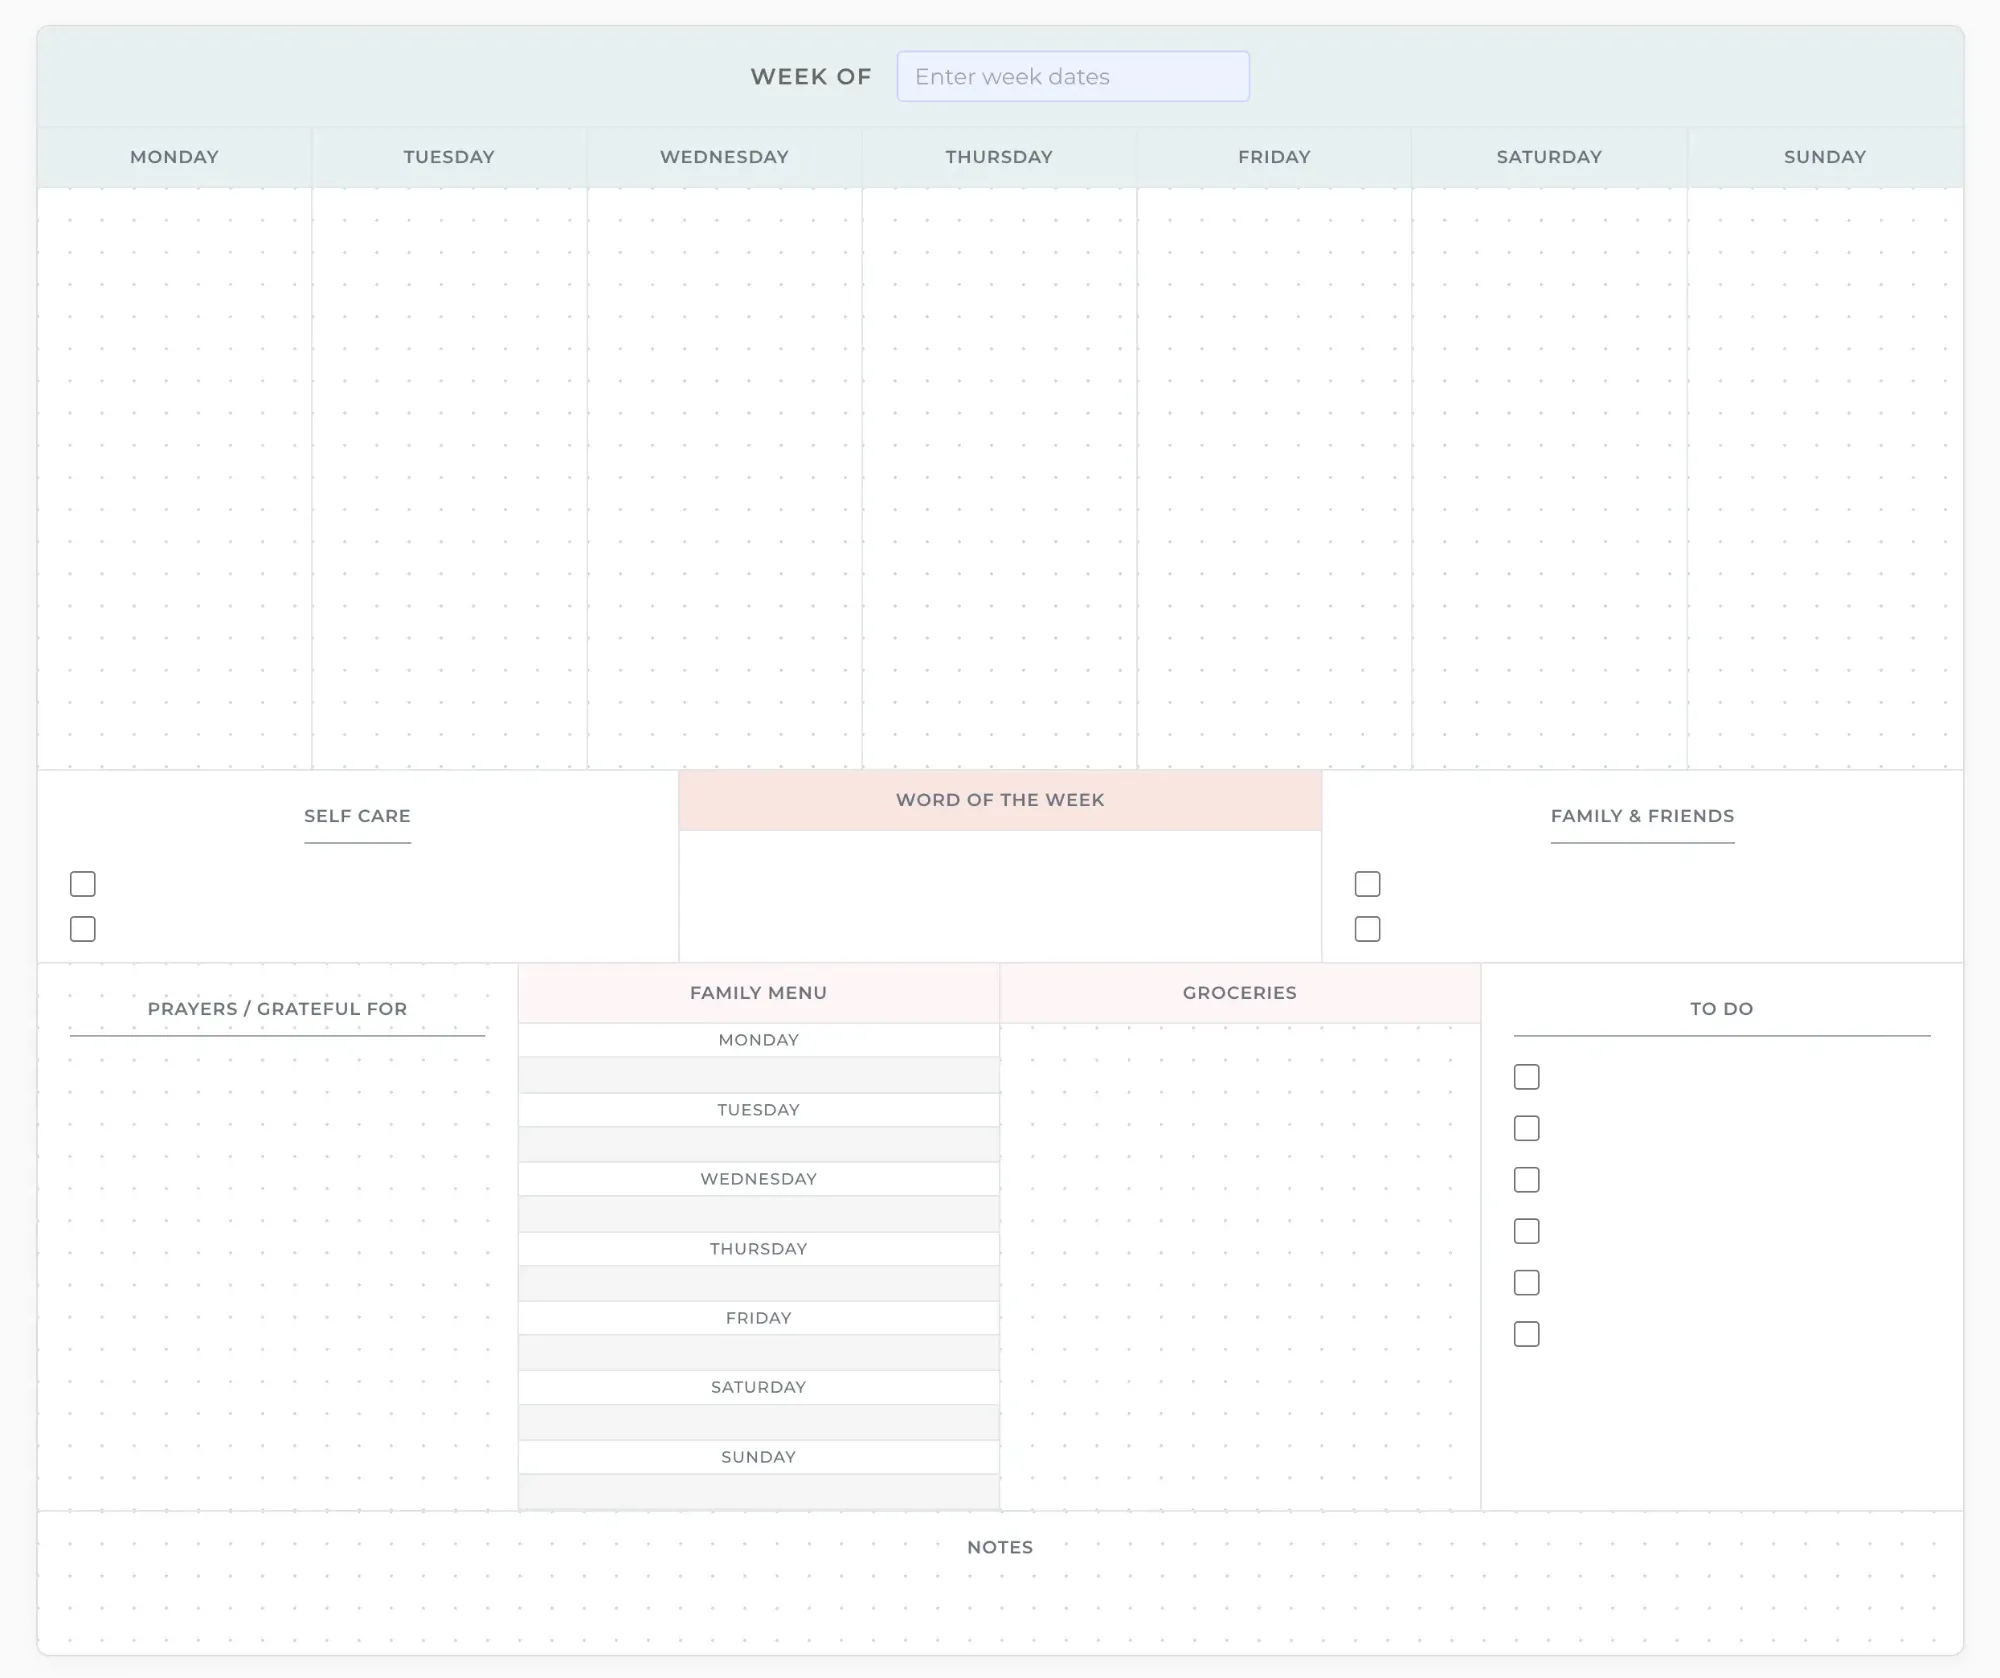2000x1678 pixels.
Task: Click inside the Sunday dotted planning area
Action: 1825,478
